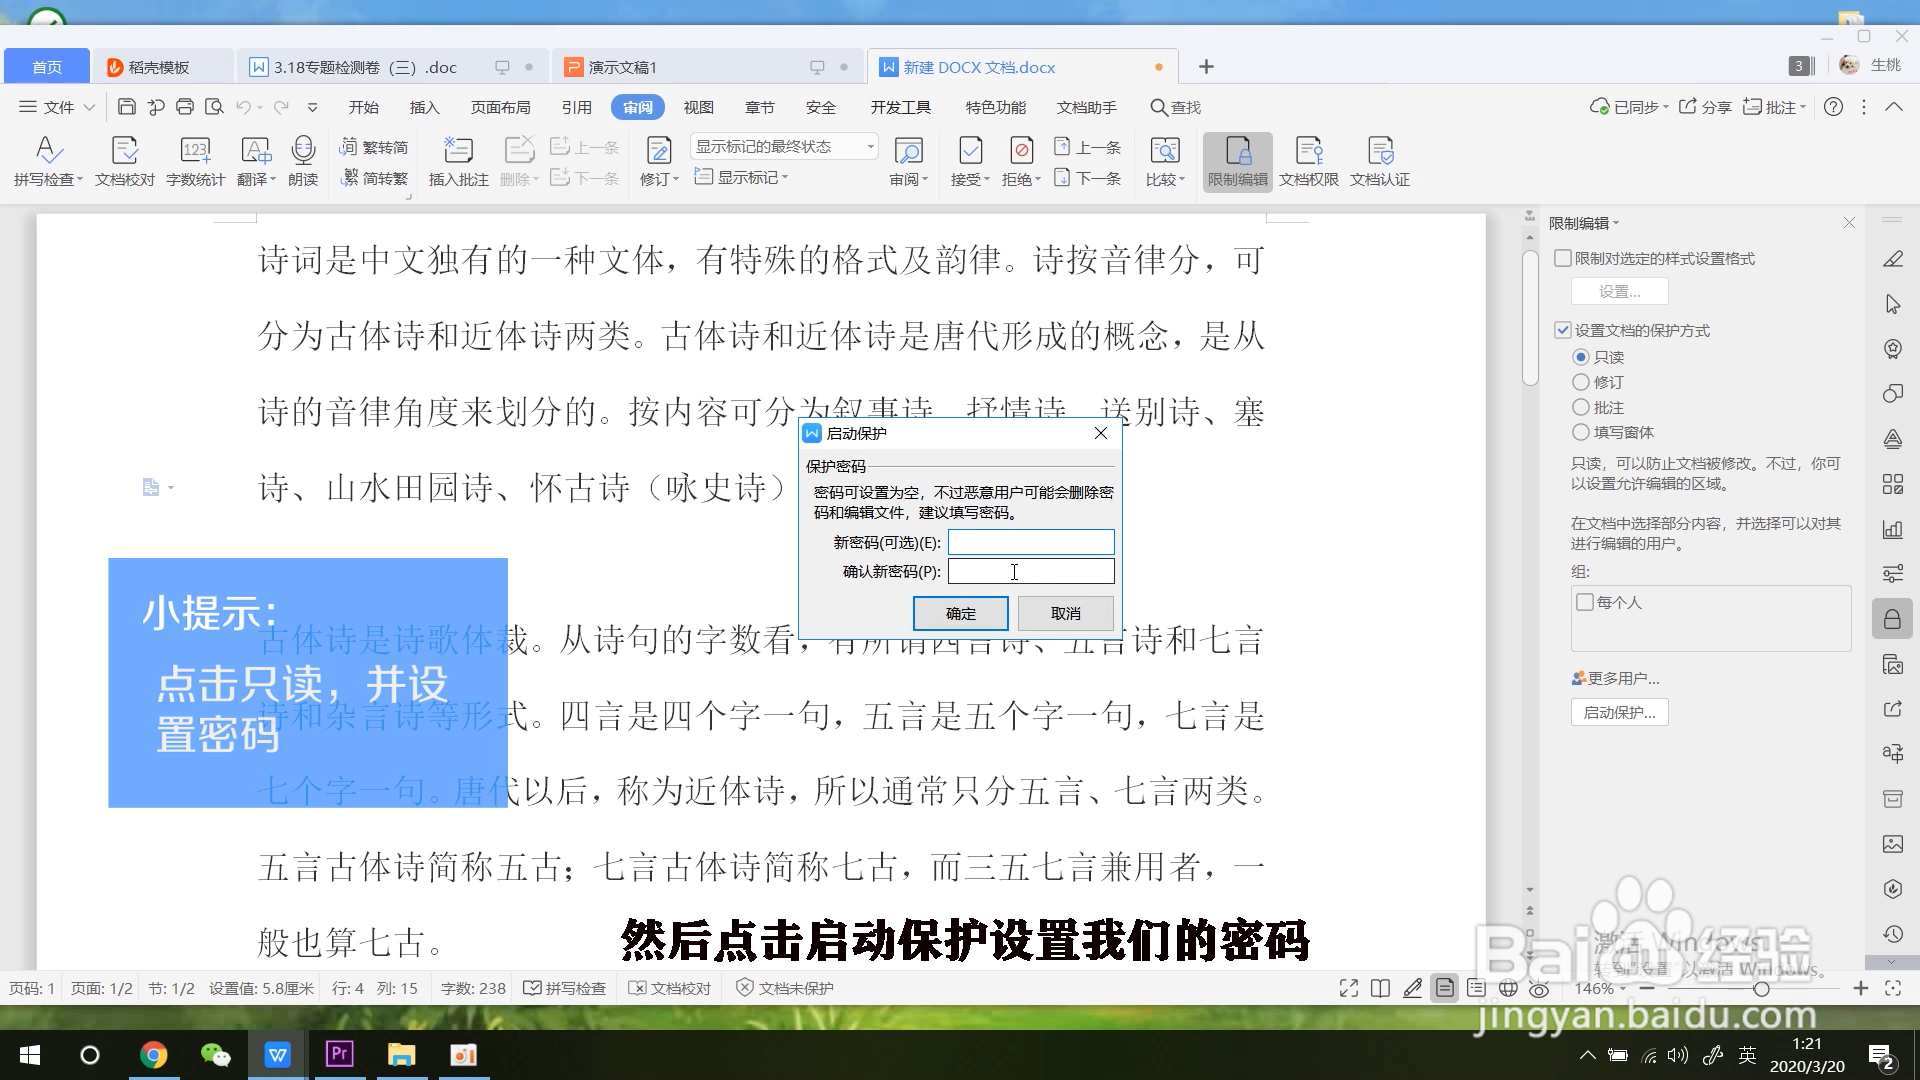
Task: Open Chrome from the Windows taskbar
Action: pyautogui.click(x=153, y=1055)
